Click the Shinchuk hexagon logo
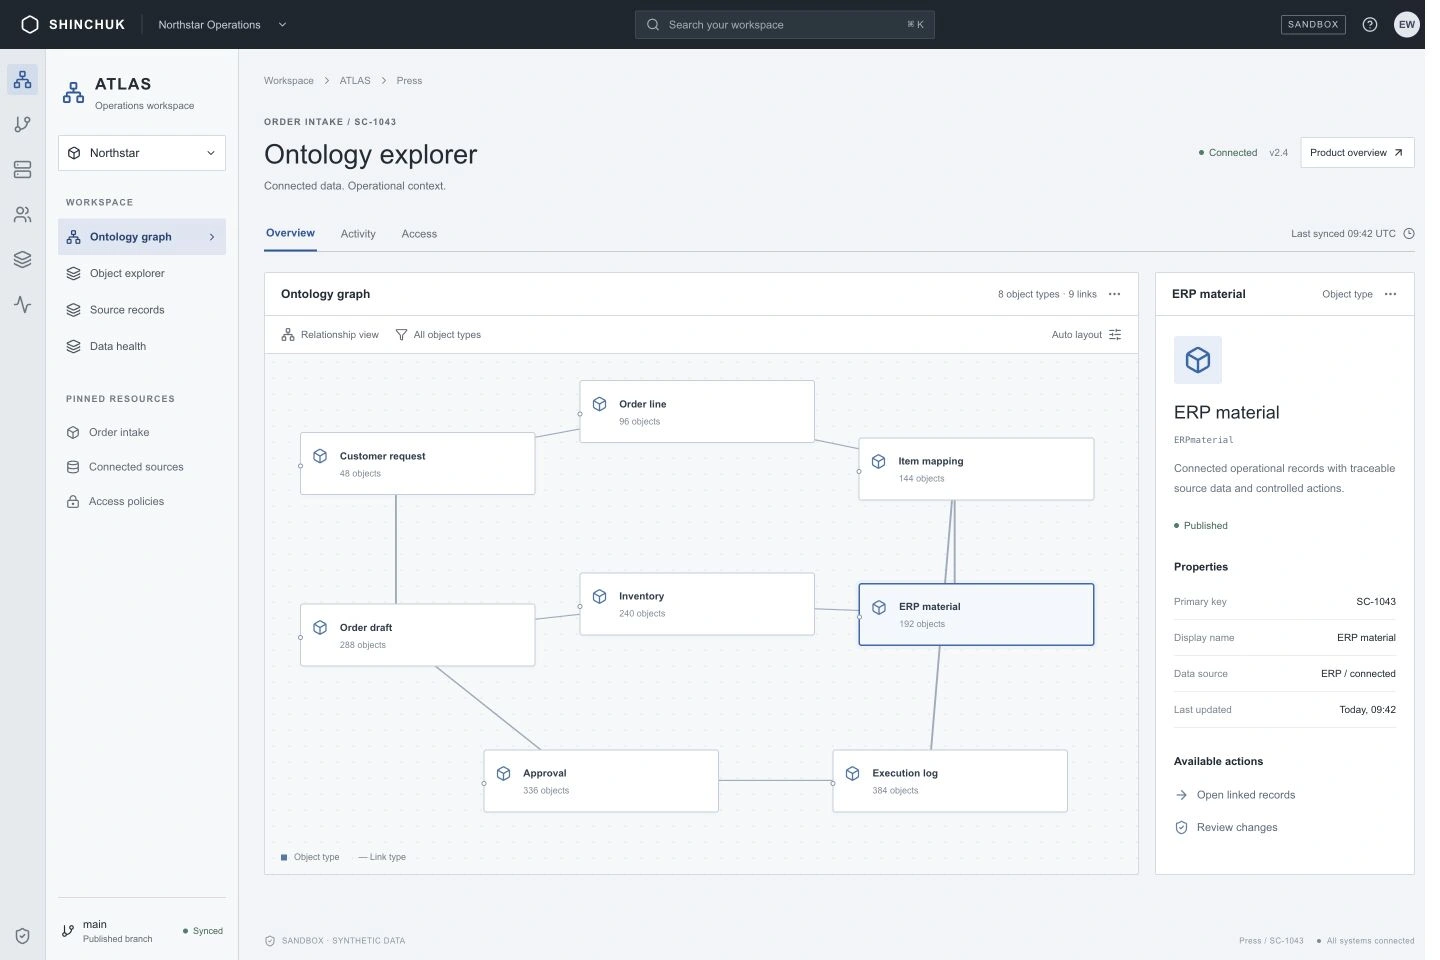Image resolution: width=1440 pixels, height=960 pixels. click(x=30, y=24)
